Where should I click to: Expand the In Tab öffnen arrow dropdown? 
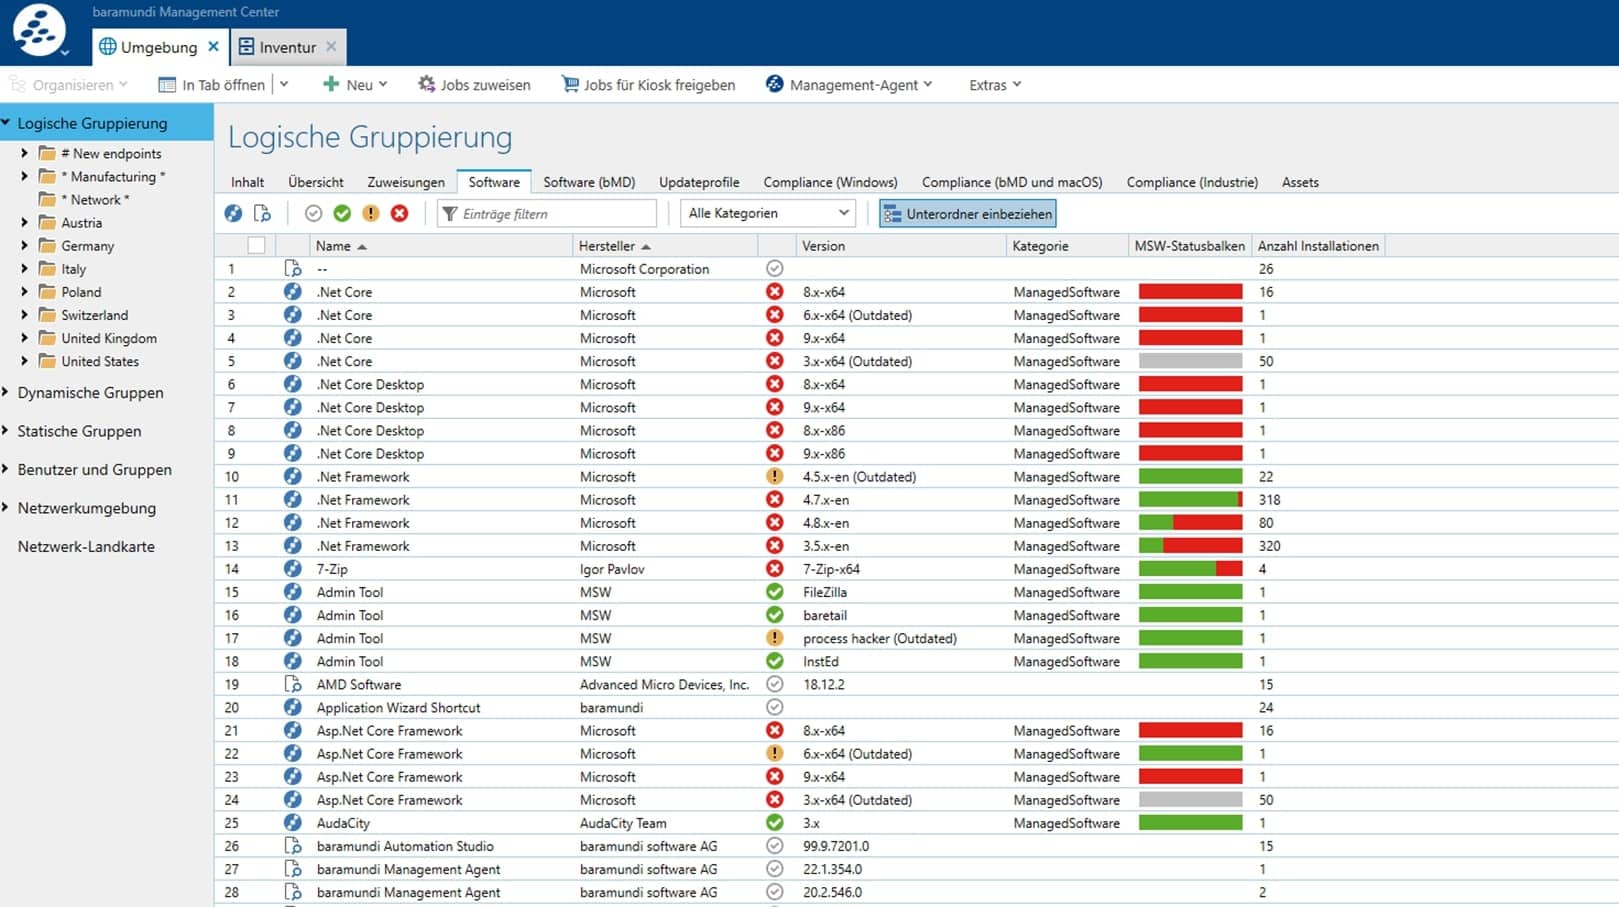284,85
